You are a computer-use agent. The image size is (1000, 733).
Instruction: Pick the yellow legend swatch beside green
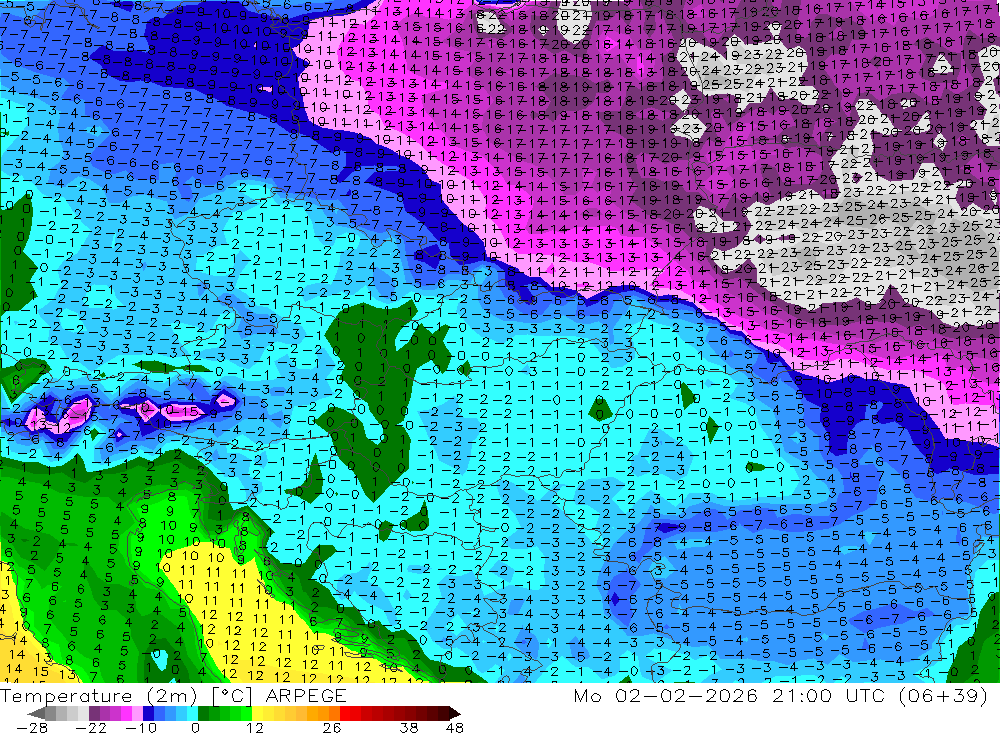pyautogui.click(x=257, y=713)
